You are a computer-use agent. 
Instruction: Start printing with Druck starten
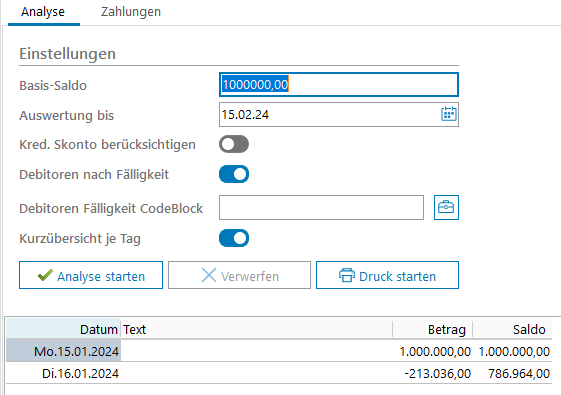pos(387,275)
